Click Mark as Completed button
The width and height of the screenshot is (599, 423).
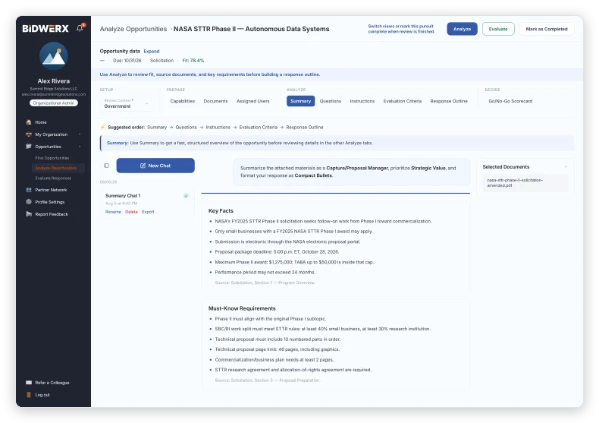pos(546,29)
